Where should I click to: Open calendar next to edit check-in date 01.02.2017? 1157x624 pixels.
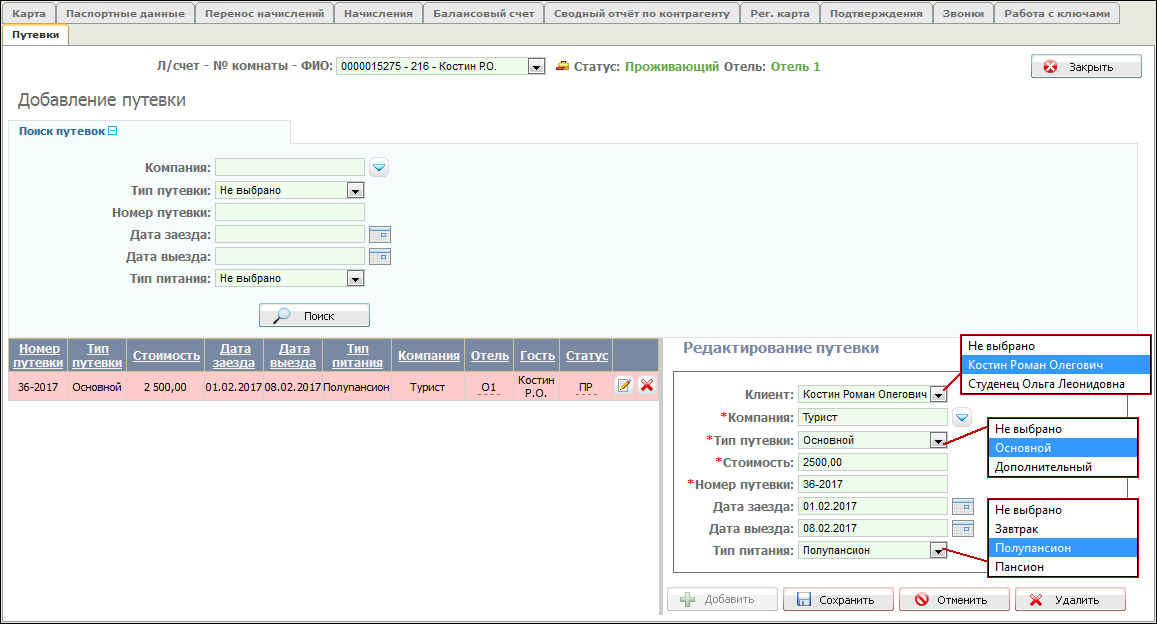point(962,506)
